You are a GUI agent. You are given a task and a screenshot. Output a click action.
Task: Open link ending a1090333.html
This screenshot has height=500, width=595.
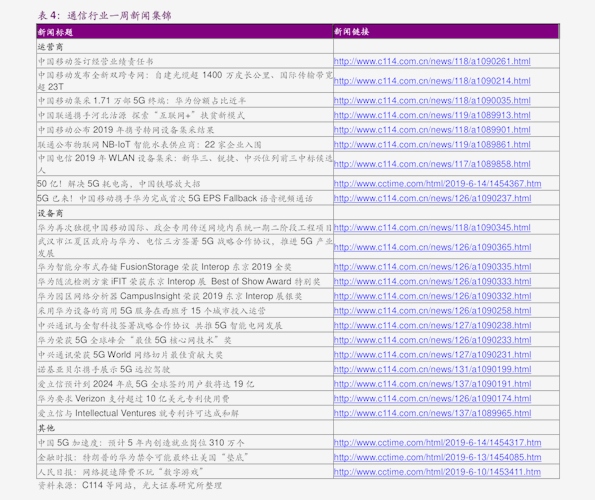tap(432, 281)
